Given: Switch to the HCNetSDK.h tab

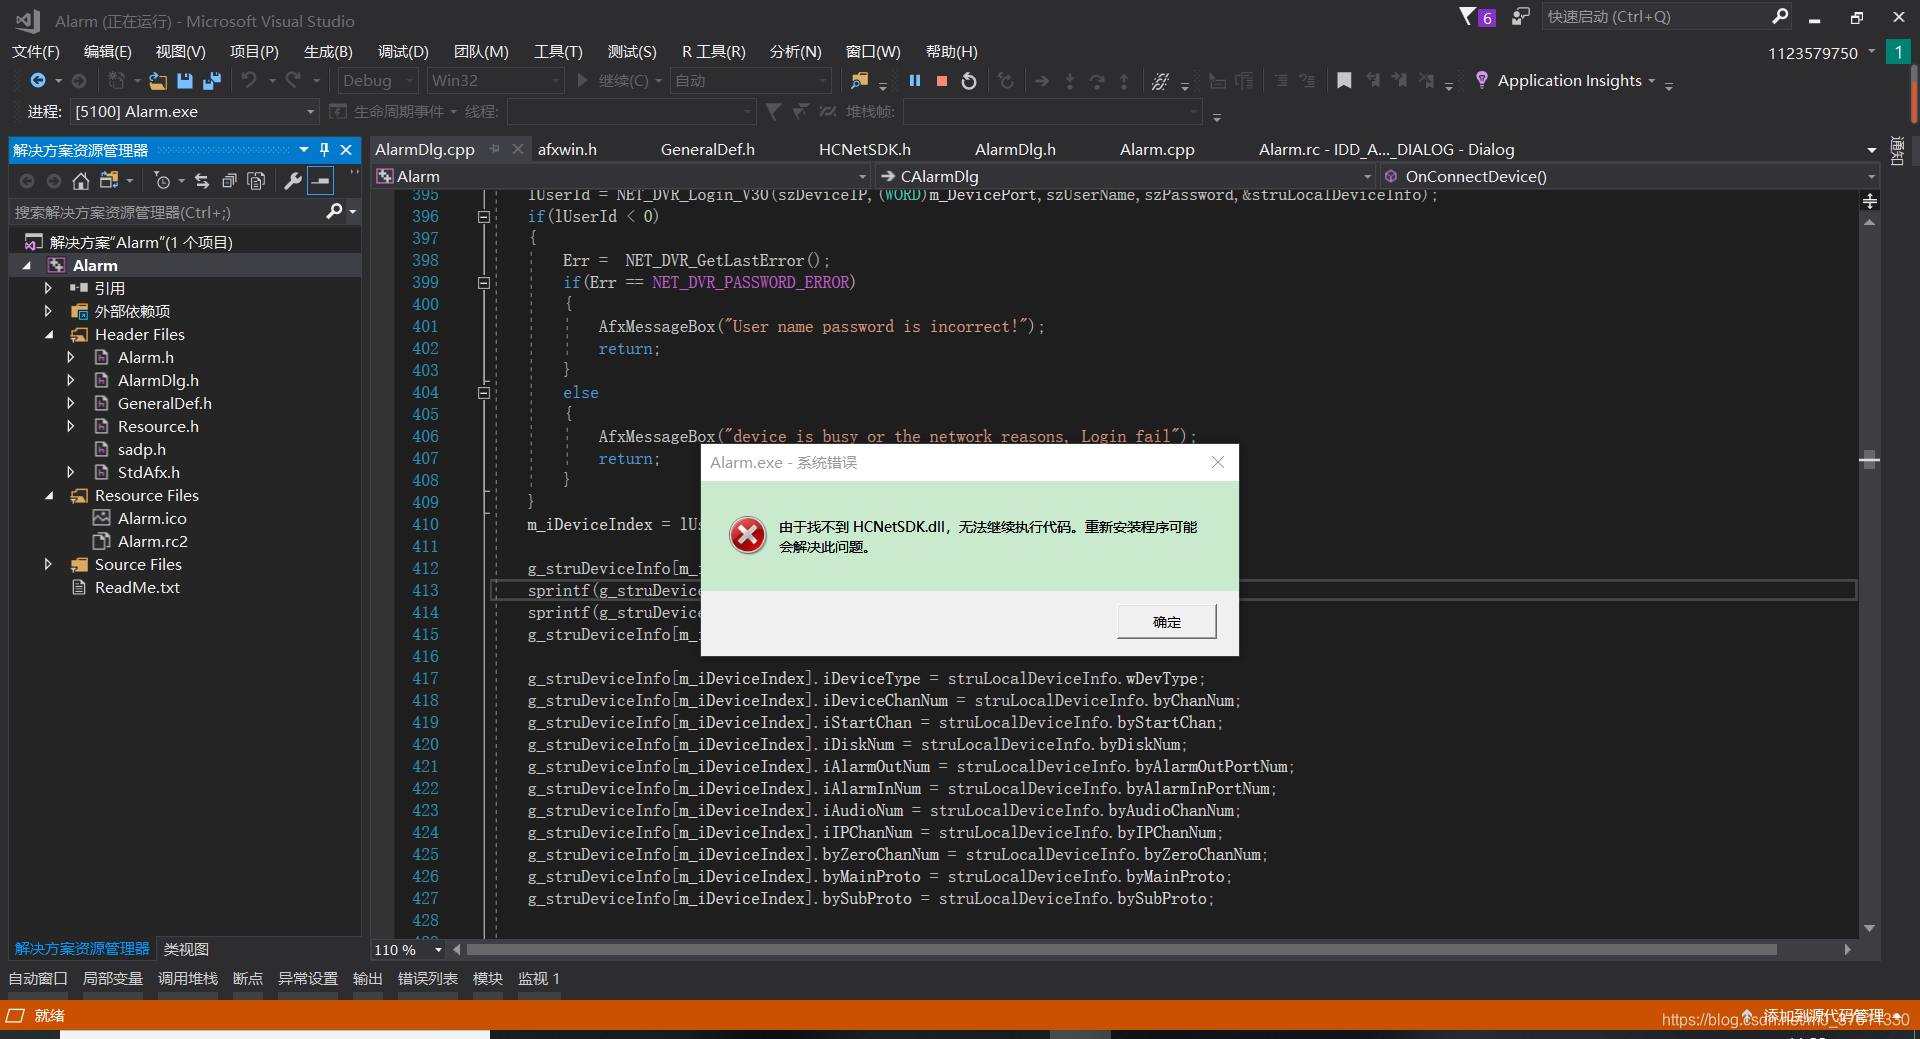Looking at the screenshot, I should pos(865,149).
